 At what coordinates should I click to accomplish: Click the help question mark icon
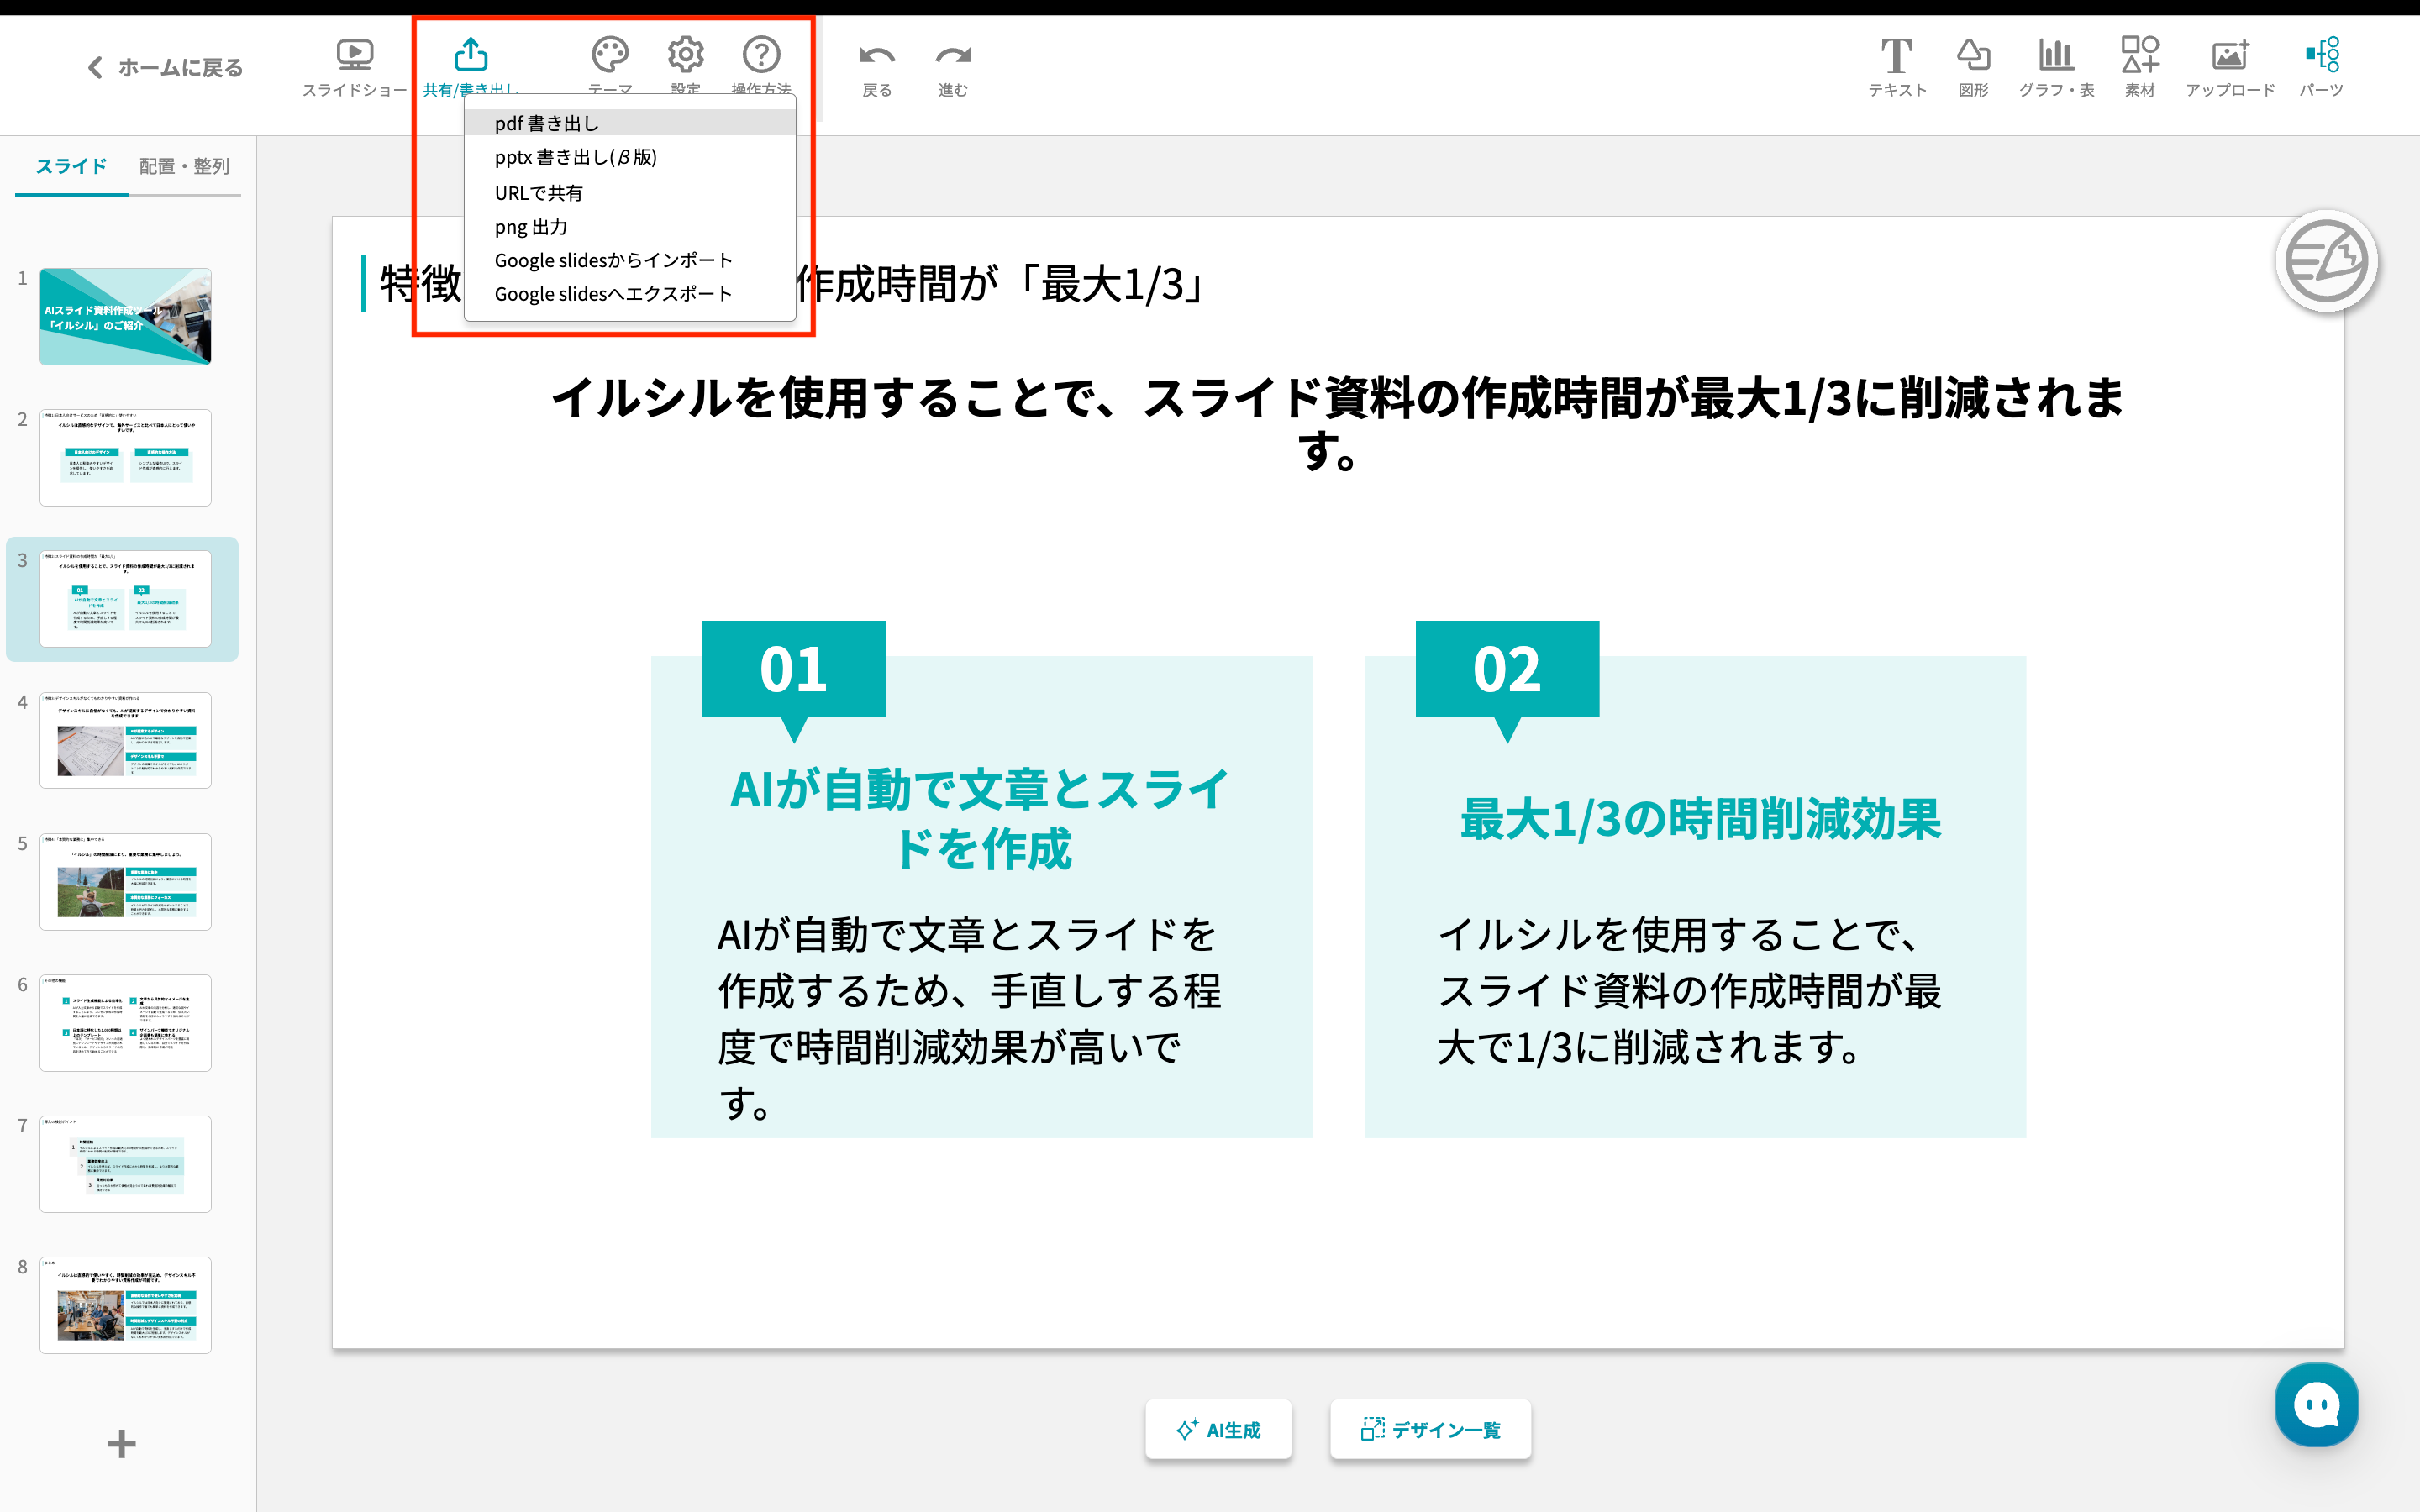click(x=761, y=55)
